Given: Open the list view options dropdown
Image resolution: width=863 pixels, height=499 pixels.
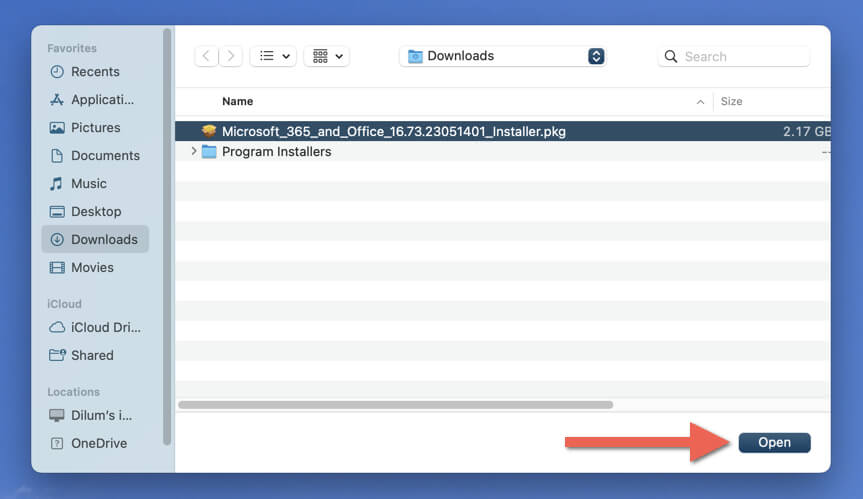Looking at the screenshot, I should coord(274,56).
